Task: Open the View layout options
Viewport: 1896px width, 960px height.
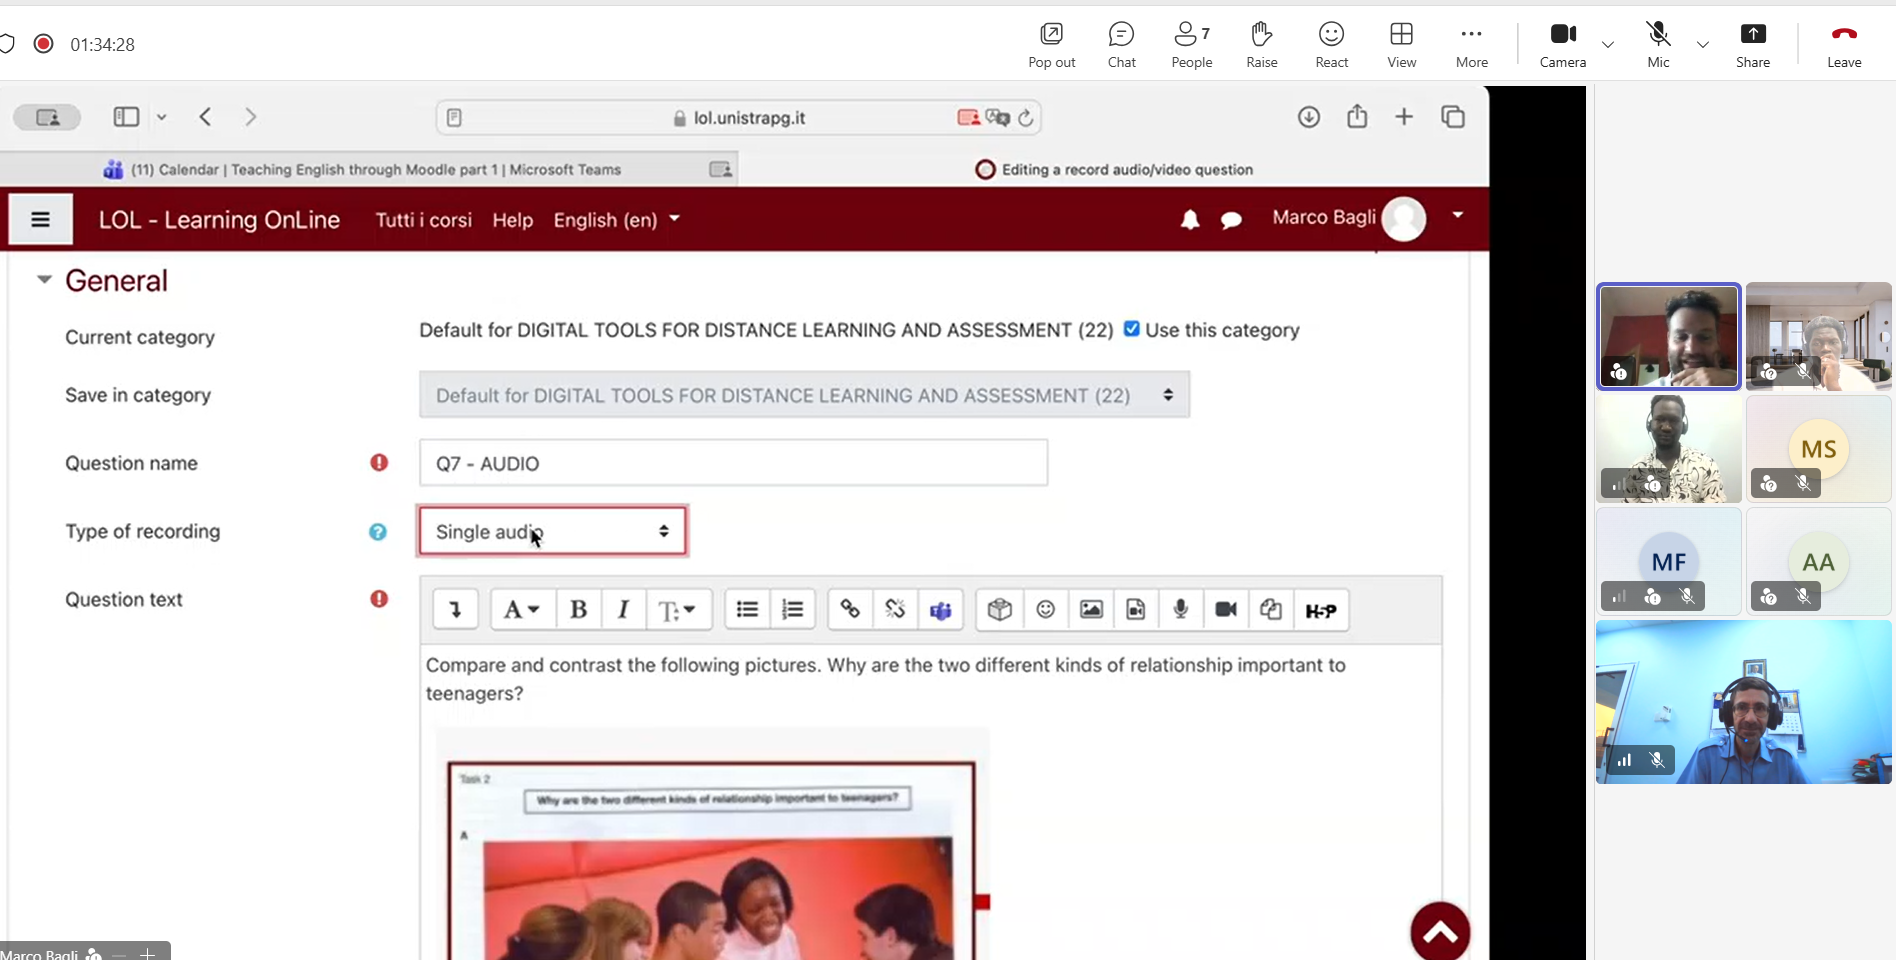Action: click(1401, 45)
